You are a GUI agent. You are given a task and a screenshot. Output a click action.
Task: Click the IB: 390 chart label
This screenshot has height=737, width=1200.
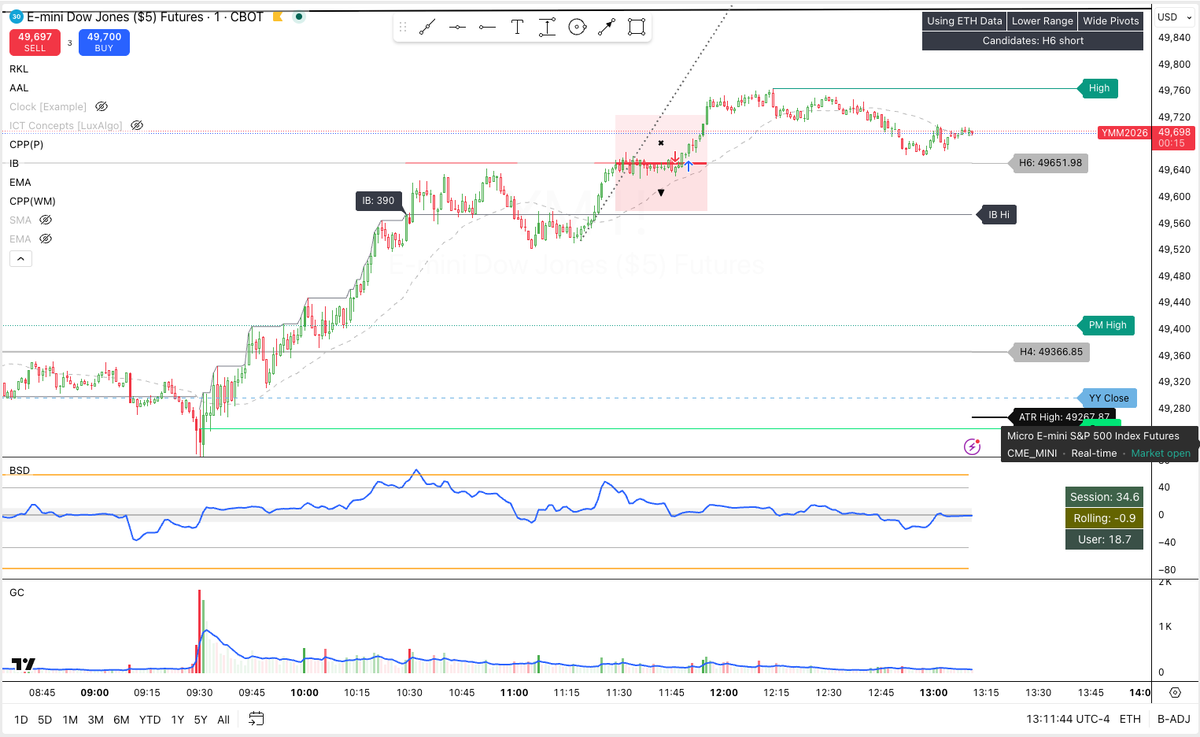380,201
